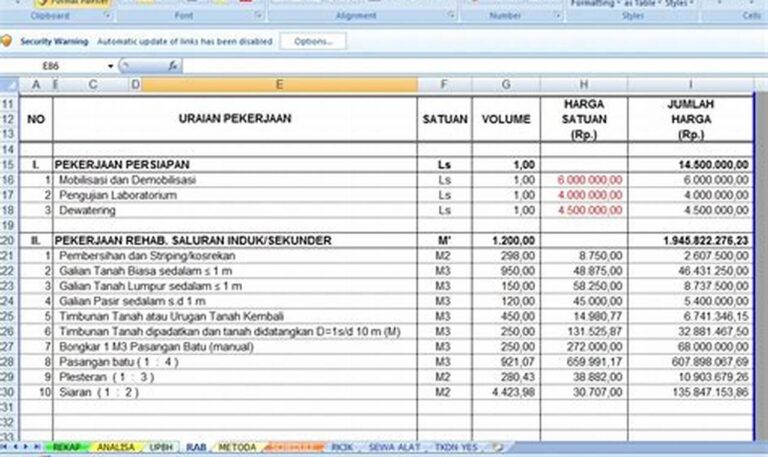The image size is (768, 457).
Task: Select the RAB sheet tab
Action: point(196,447)
